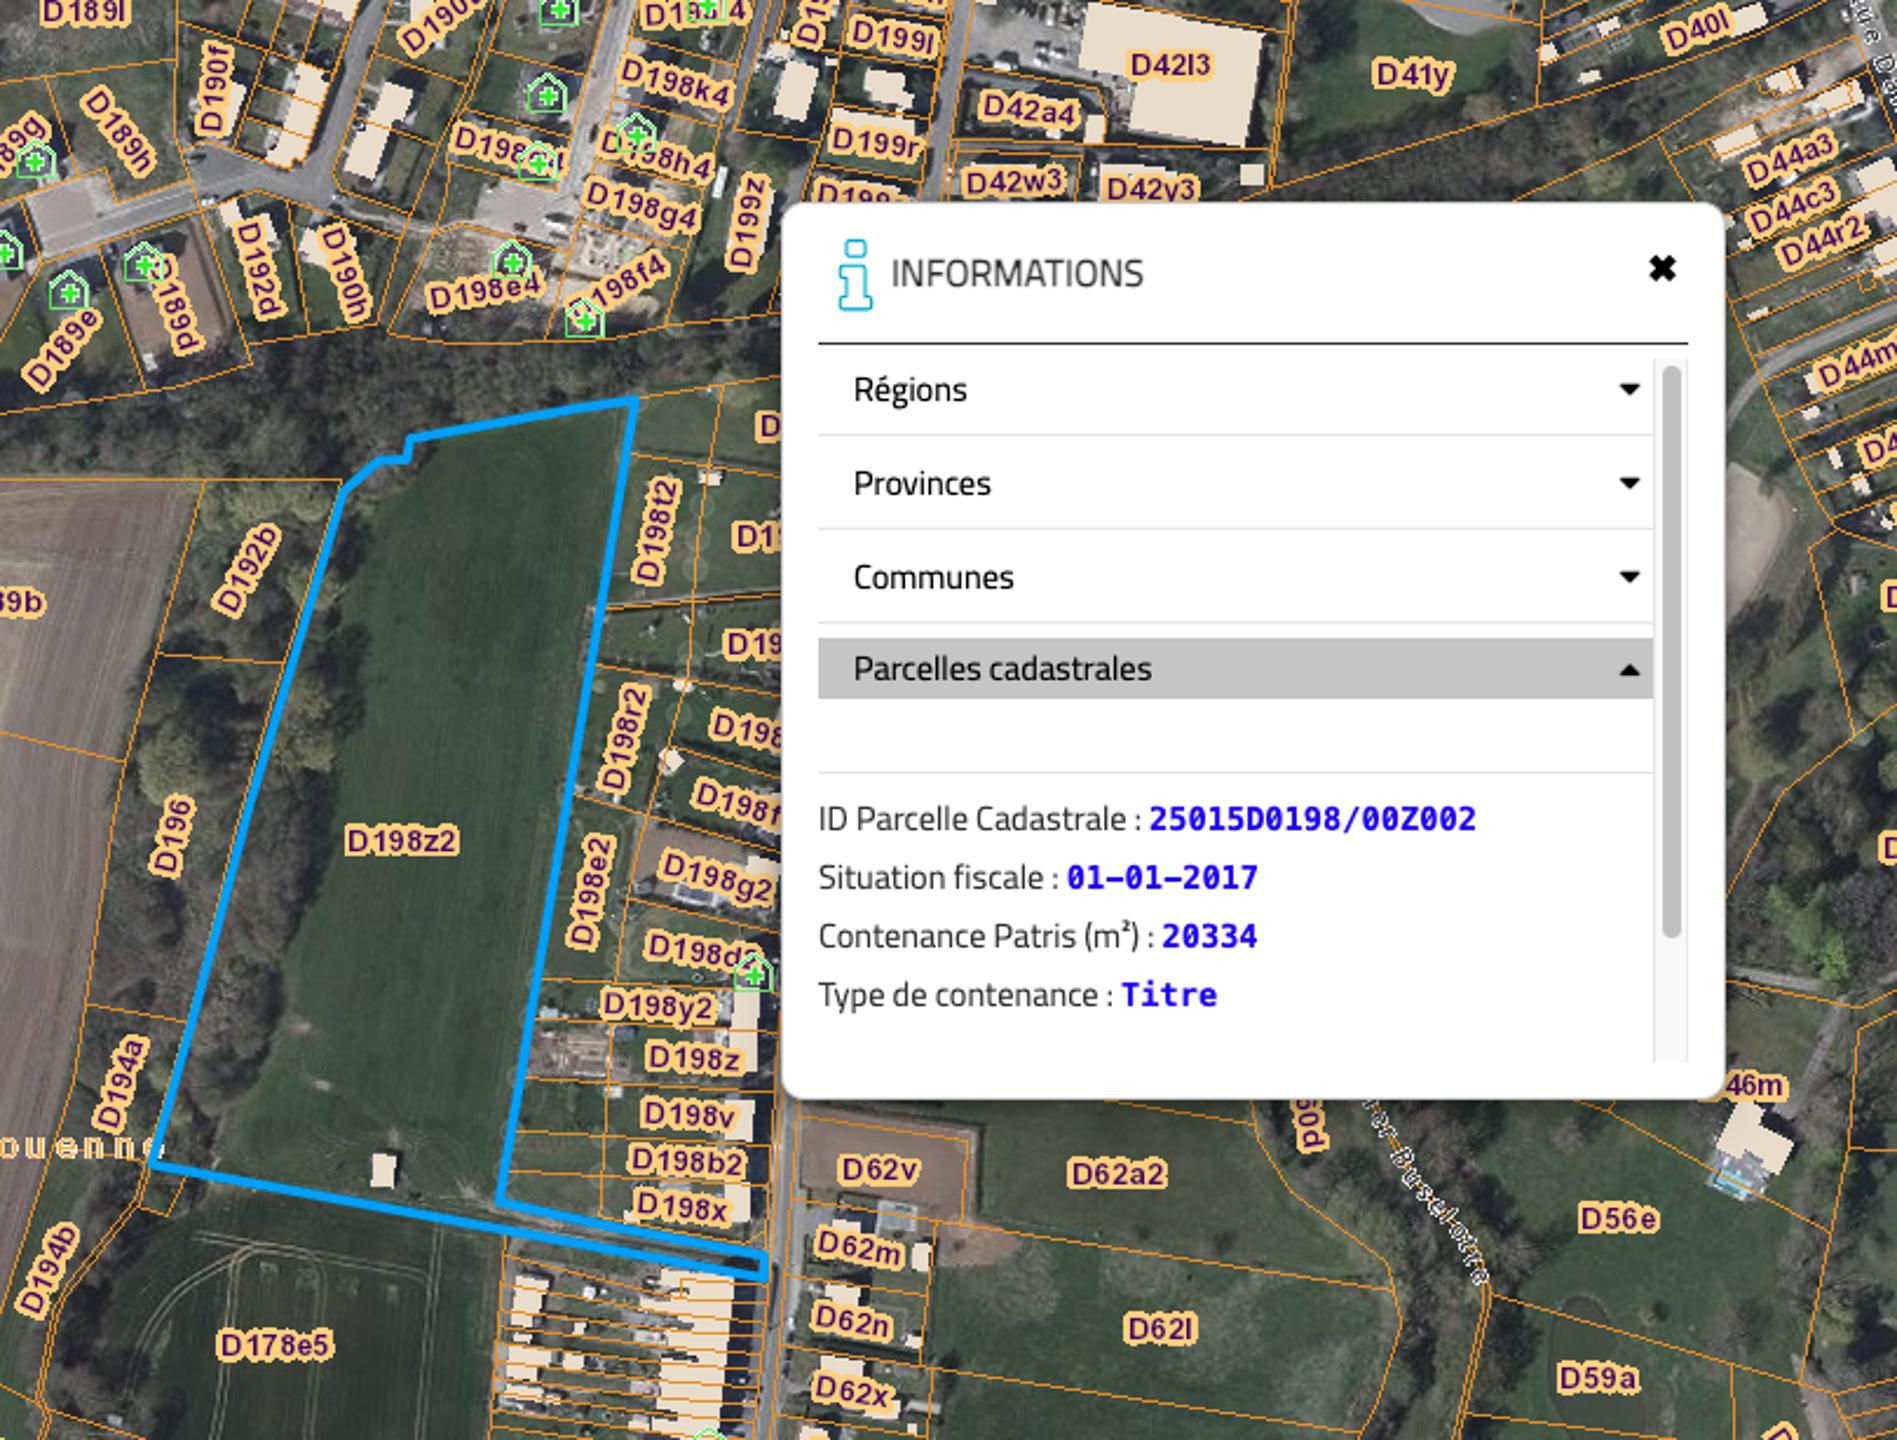Click parcel ID 25015D0198/00Z002 value
The height and width of the screenshot is (1440, 1897).
click(1311, 819)
